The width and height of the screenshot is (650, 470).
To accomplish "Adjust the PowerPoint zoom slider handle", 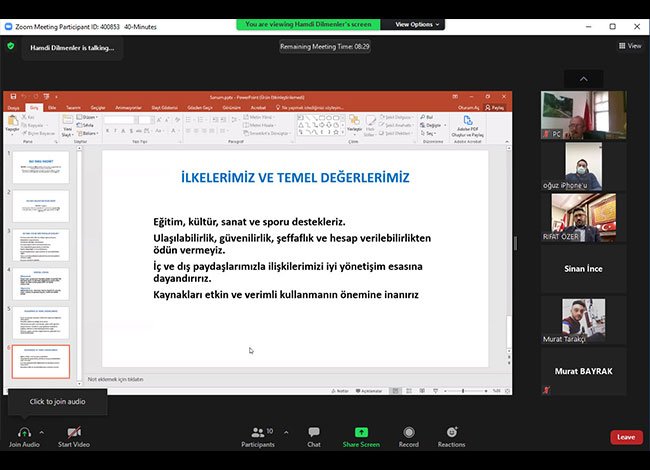I will click(x=463, y=391).
